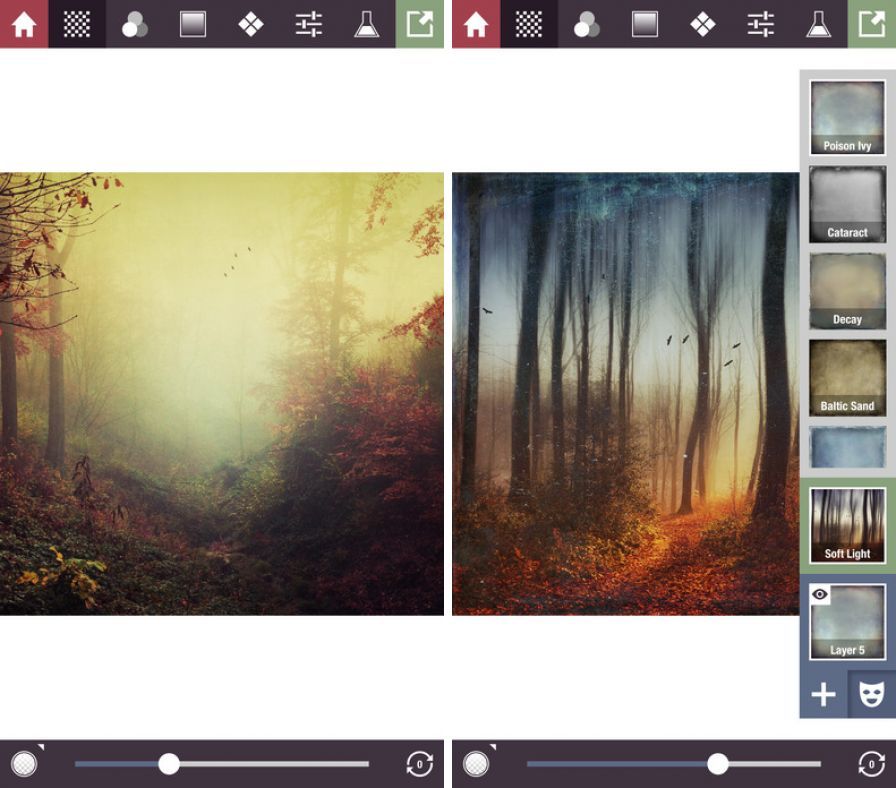The width and height of the screenshot is (896, 788).
Task: Add a new layer with the plus button
Action: [823, 695]
